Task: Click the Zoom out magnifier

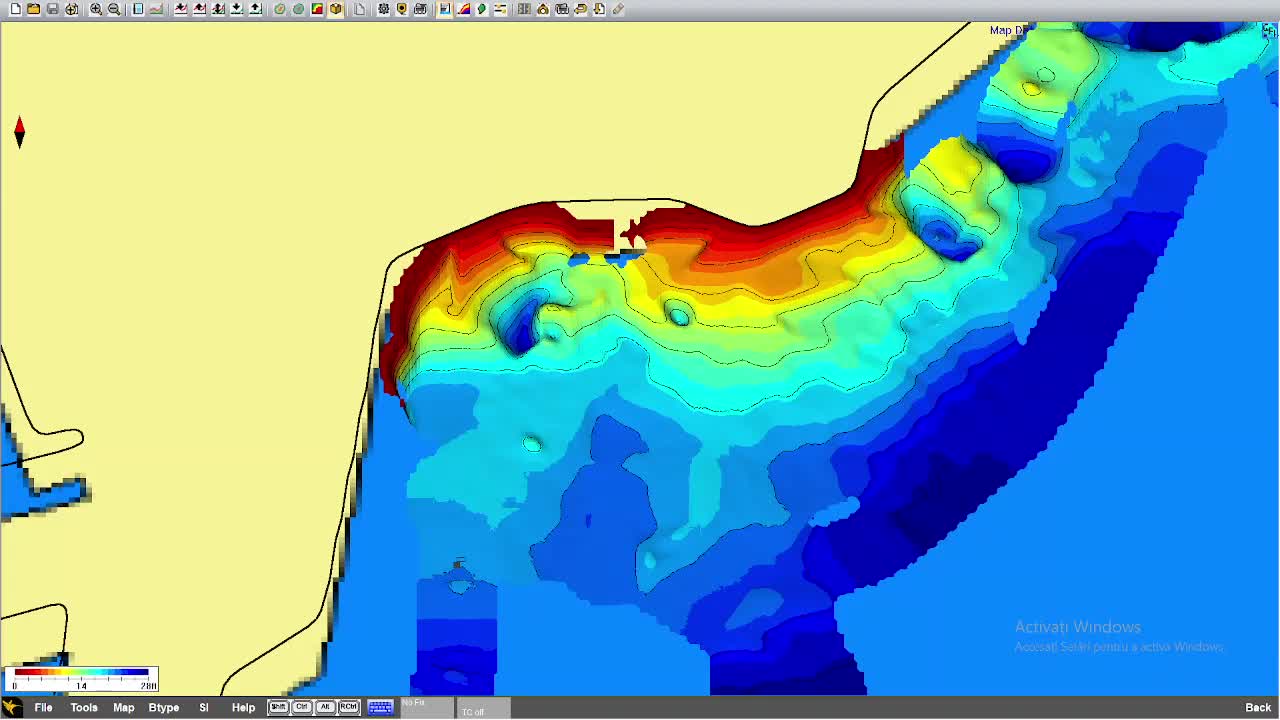Action: [x=114, y=9]
